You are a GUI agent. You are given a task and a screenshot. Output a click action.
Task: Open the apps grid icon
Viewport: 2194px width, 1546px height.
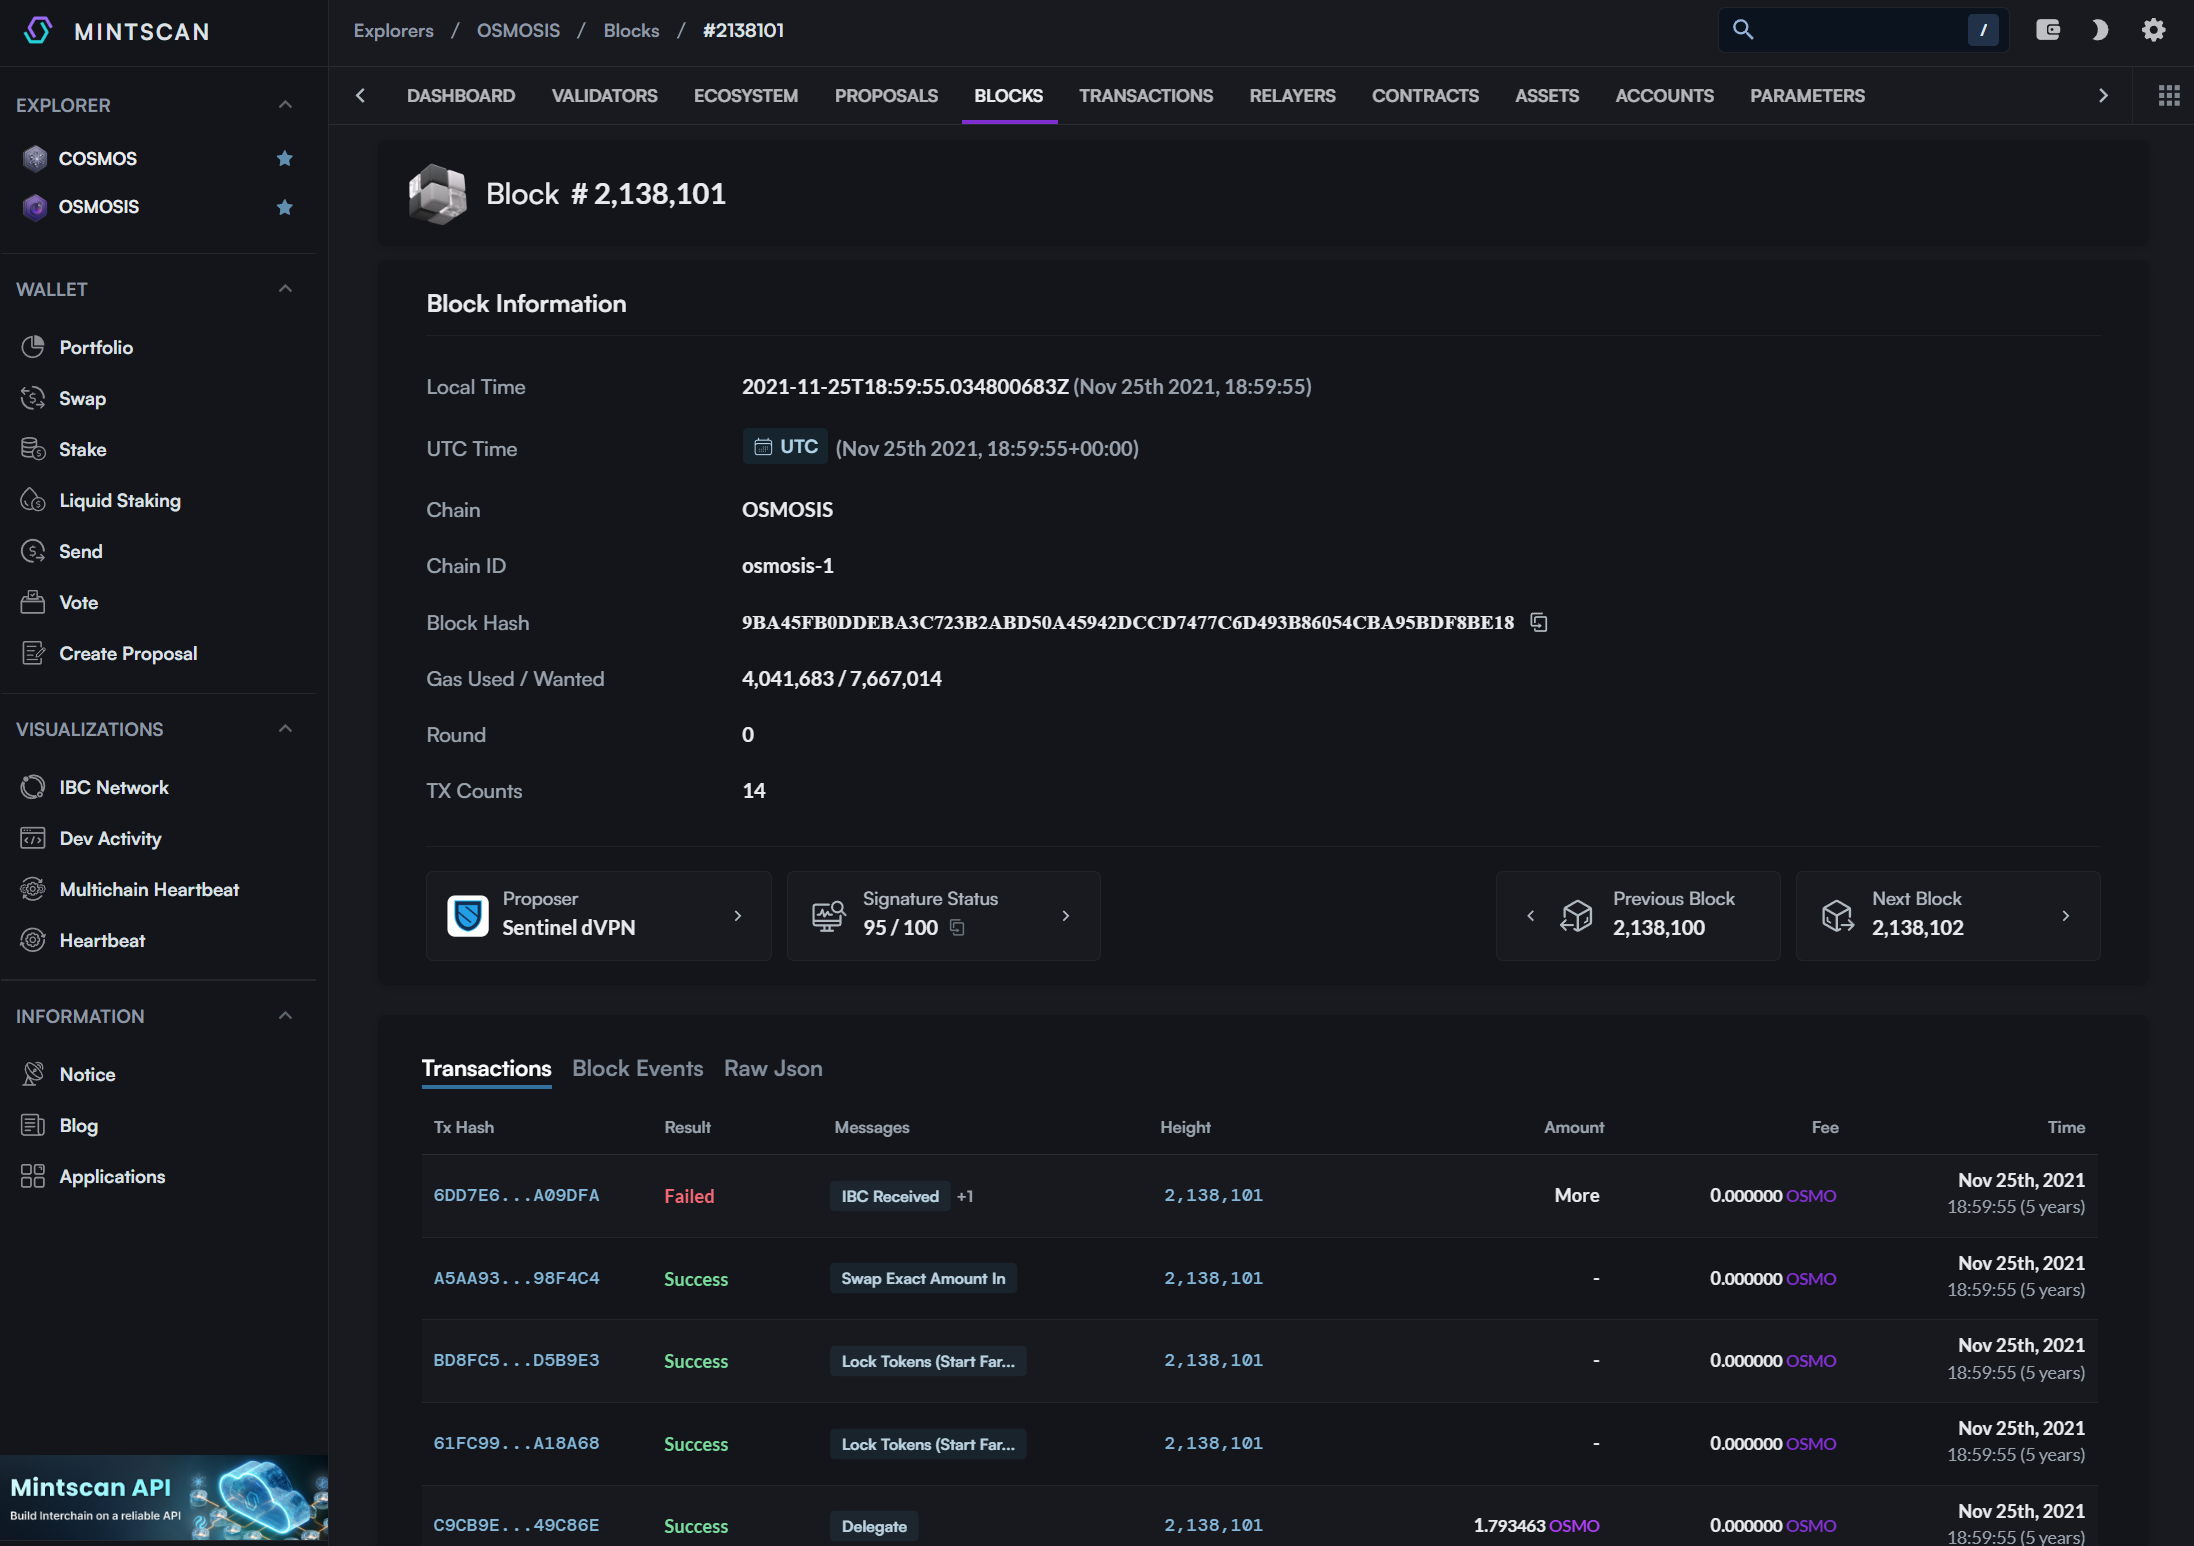2168,96
